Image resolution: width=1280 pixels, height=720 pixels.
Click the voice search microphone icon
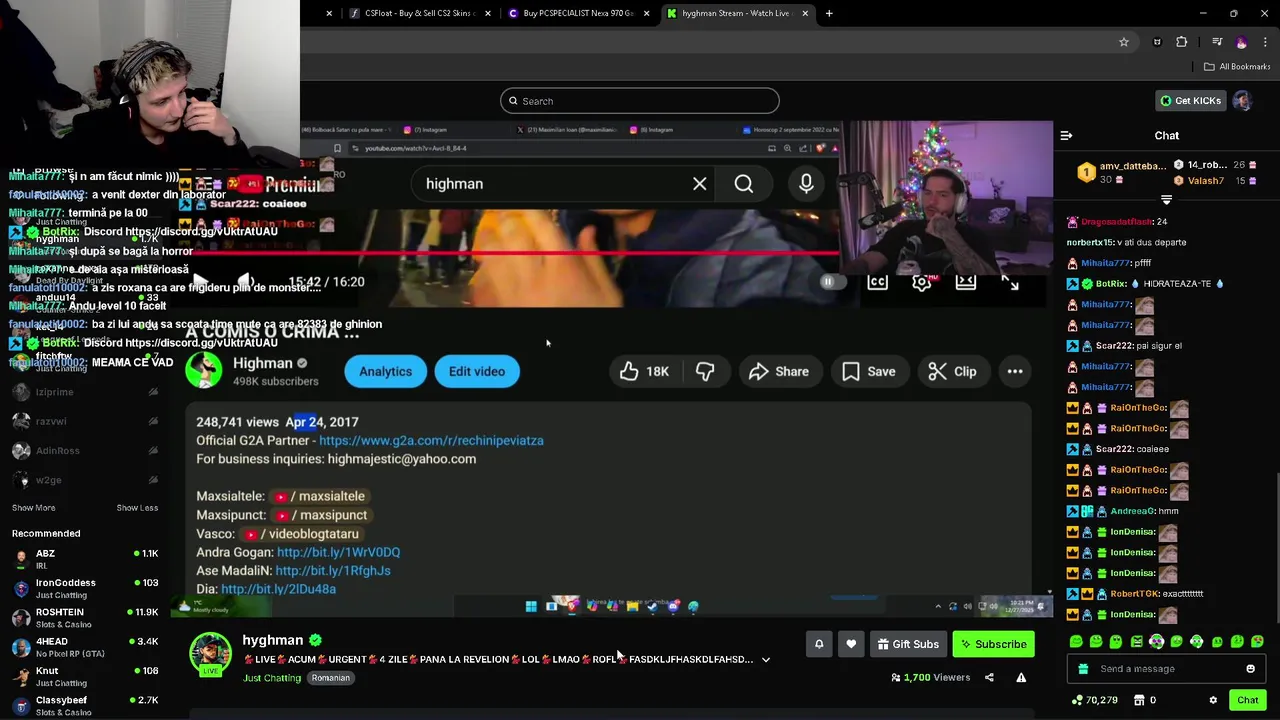pyautogui.click(x=806, y=184)
